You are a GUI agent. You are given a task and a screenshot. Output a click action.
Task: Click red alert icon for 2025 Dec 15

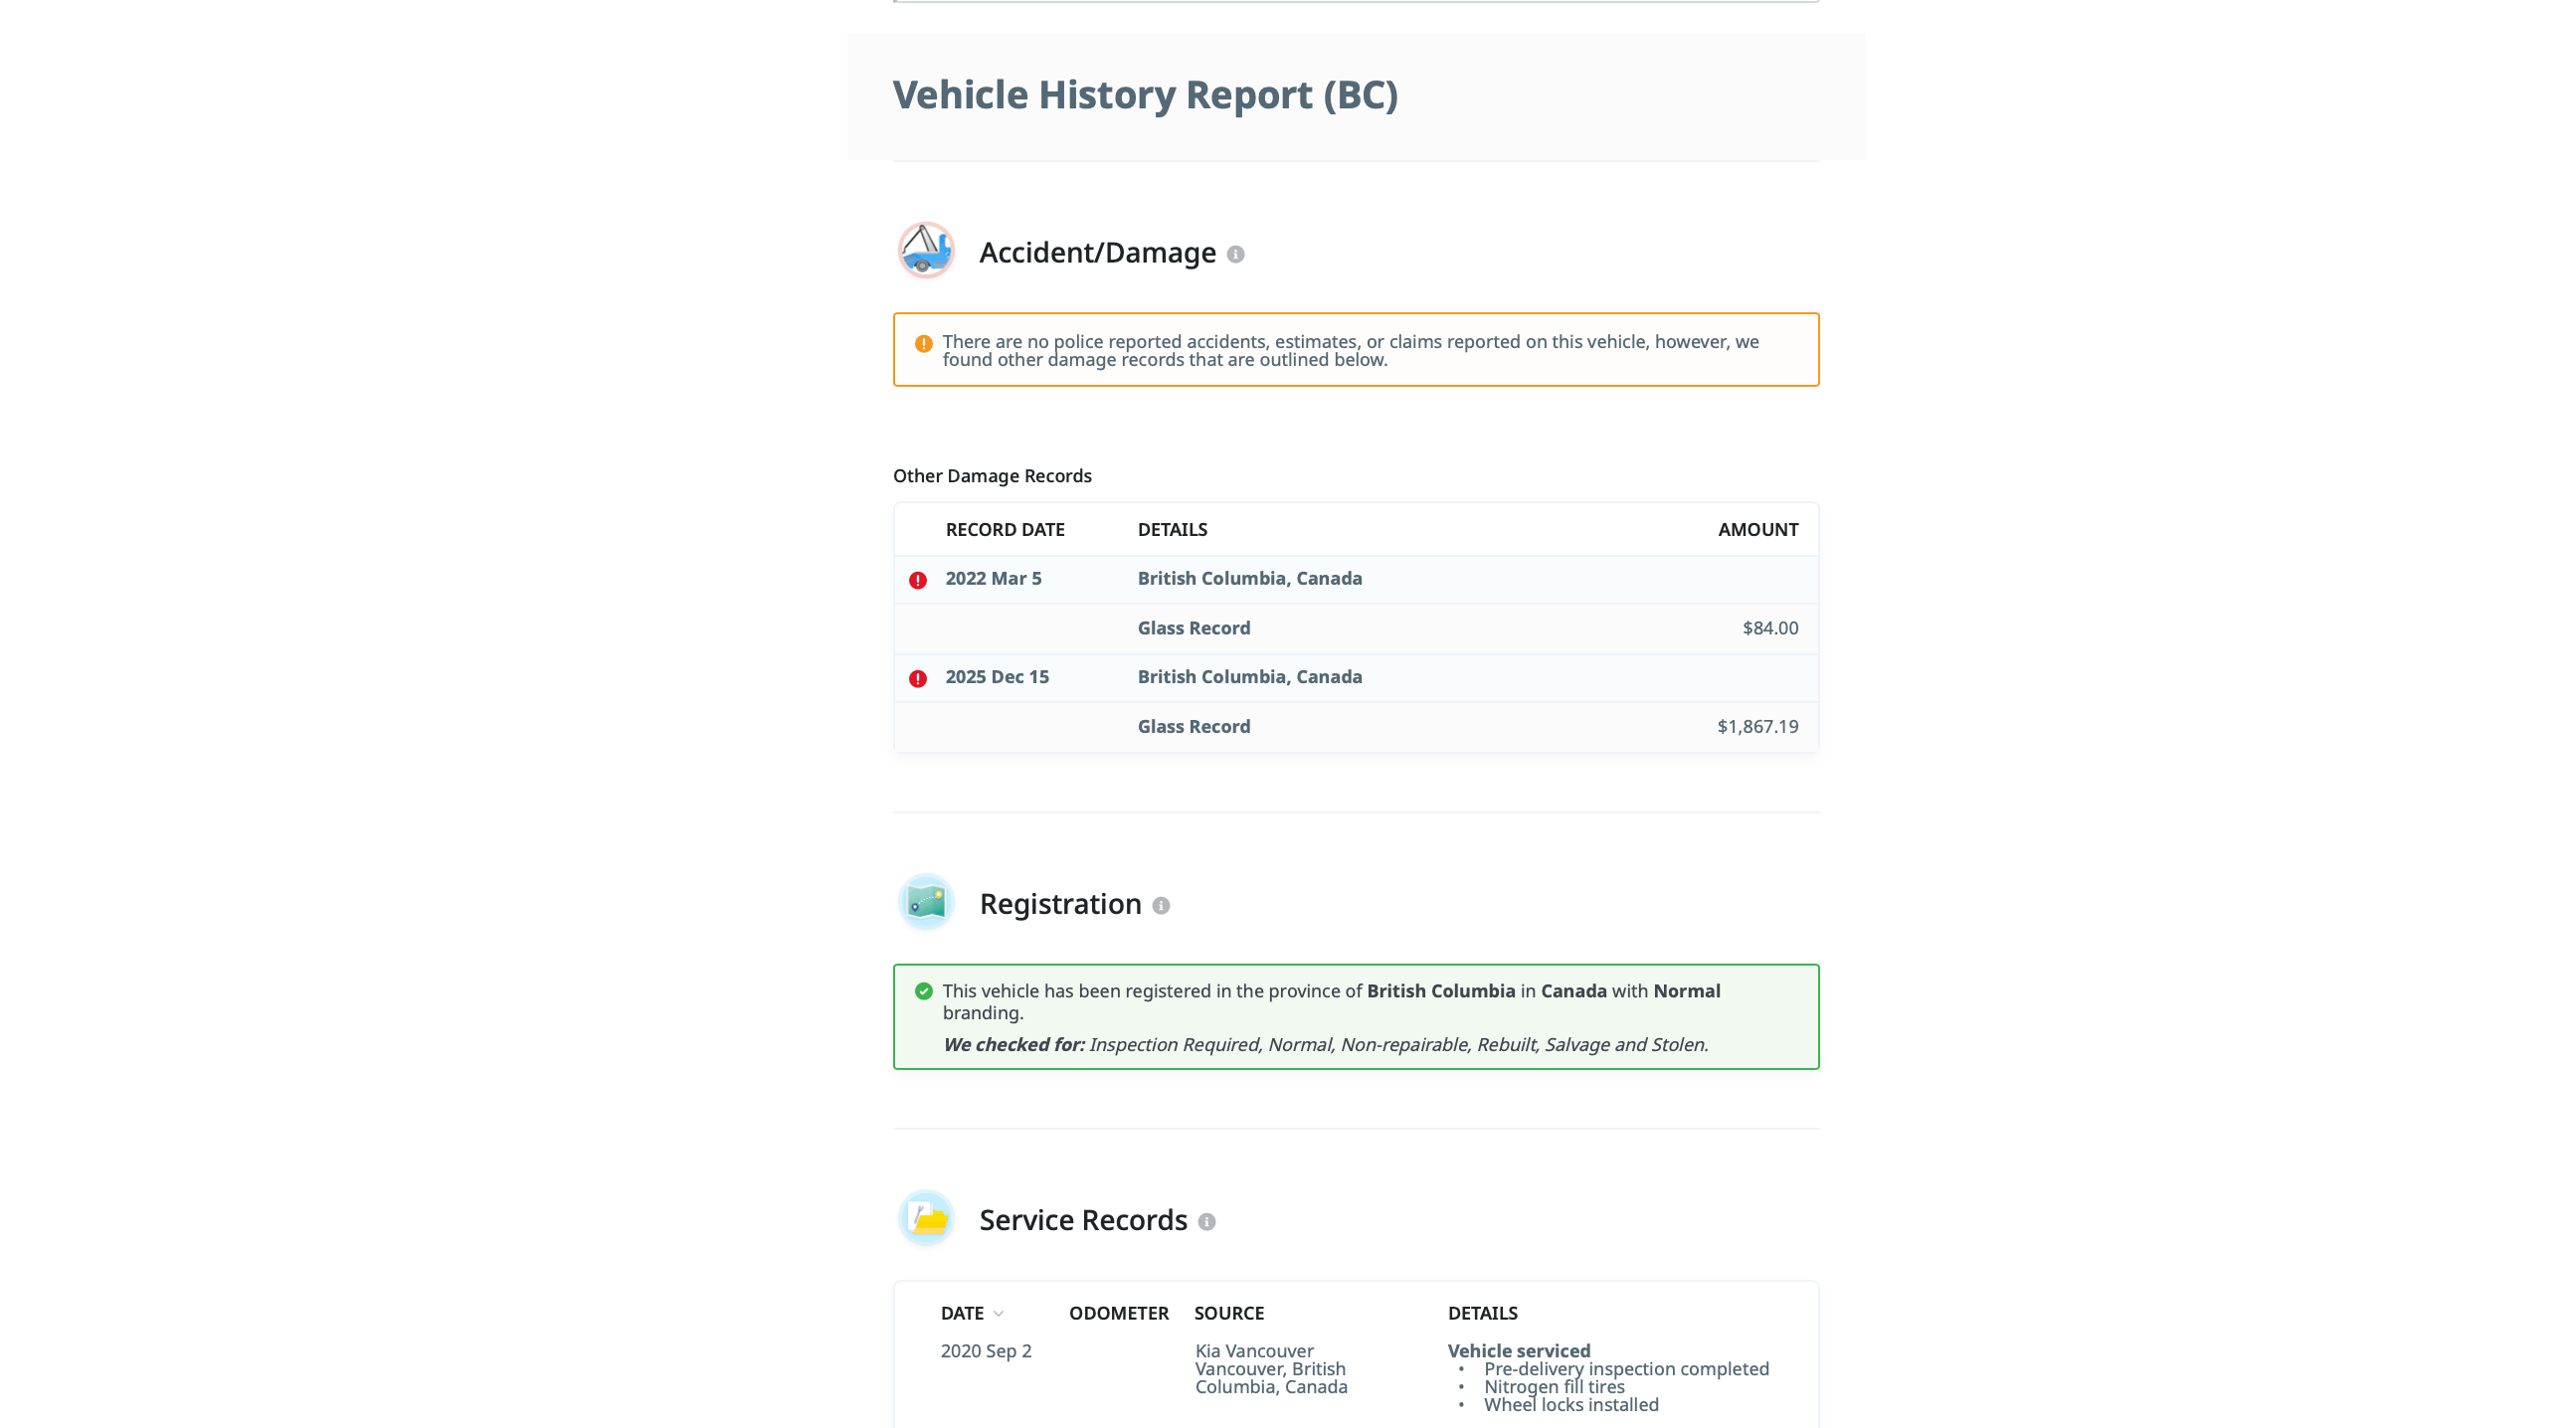pyautogui.click(x=917, y=678)
